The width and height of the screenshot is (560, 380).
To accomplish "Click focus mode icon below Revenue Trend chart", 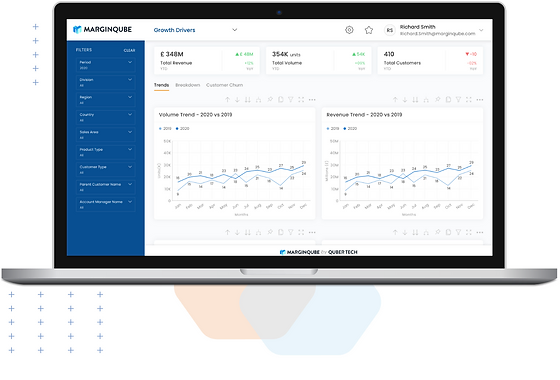I will pos(469,232).
